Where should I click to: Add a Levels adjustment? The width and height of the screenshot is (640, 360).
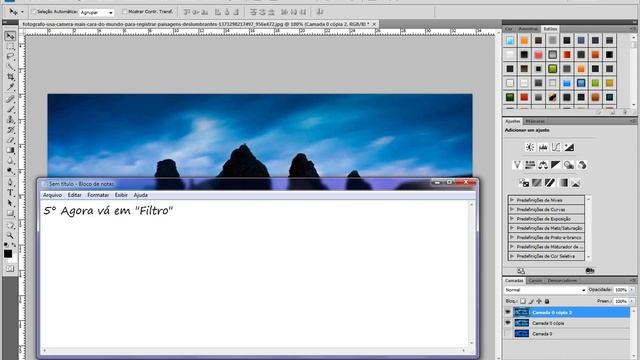click(x=543, y=147)
